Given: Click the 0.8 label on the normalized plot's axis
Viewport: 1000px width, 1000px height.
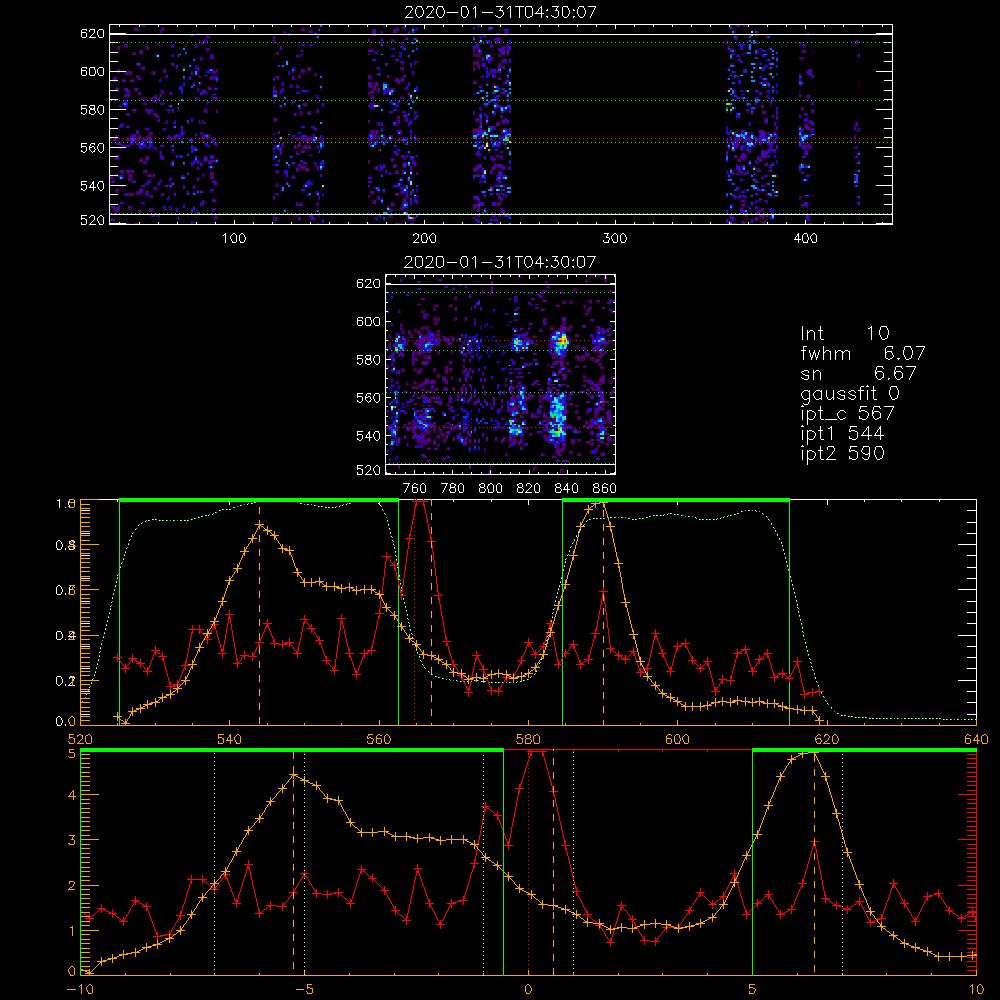Looking at the screenshot, I should (66, 545).
